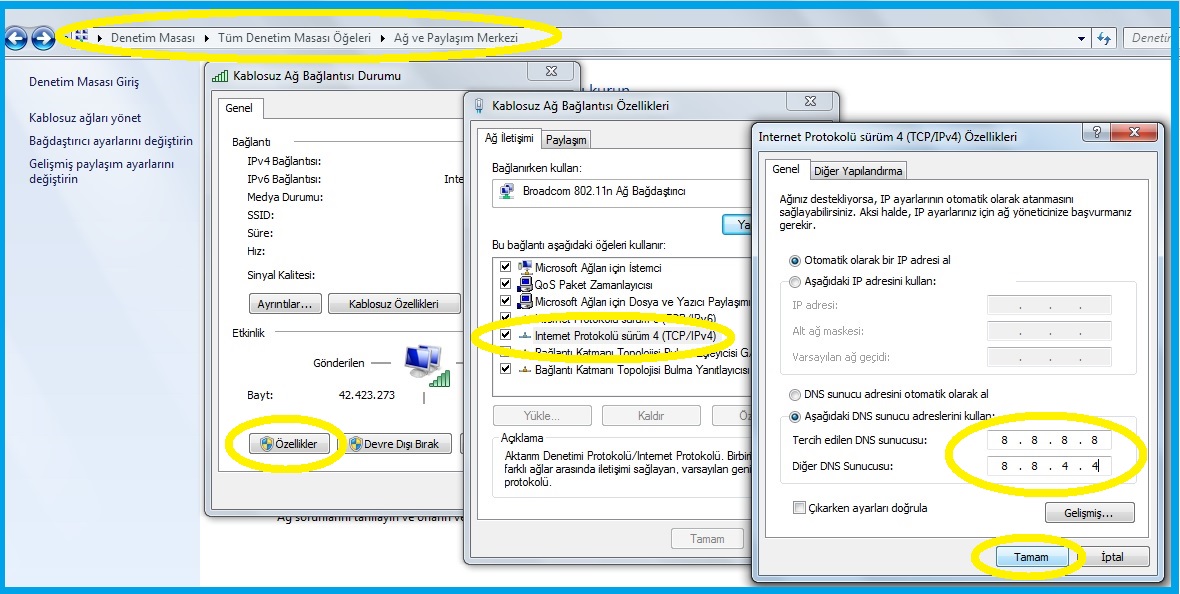This screenshot has width=1180, height=594.
Task: Click the QoS Paket Zamanlayıcısı item icon
Action: coord(524,284)
